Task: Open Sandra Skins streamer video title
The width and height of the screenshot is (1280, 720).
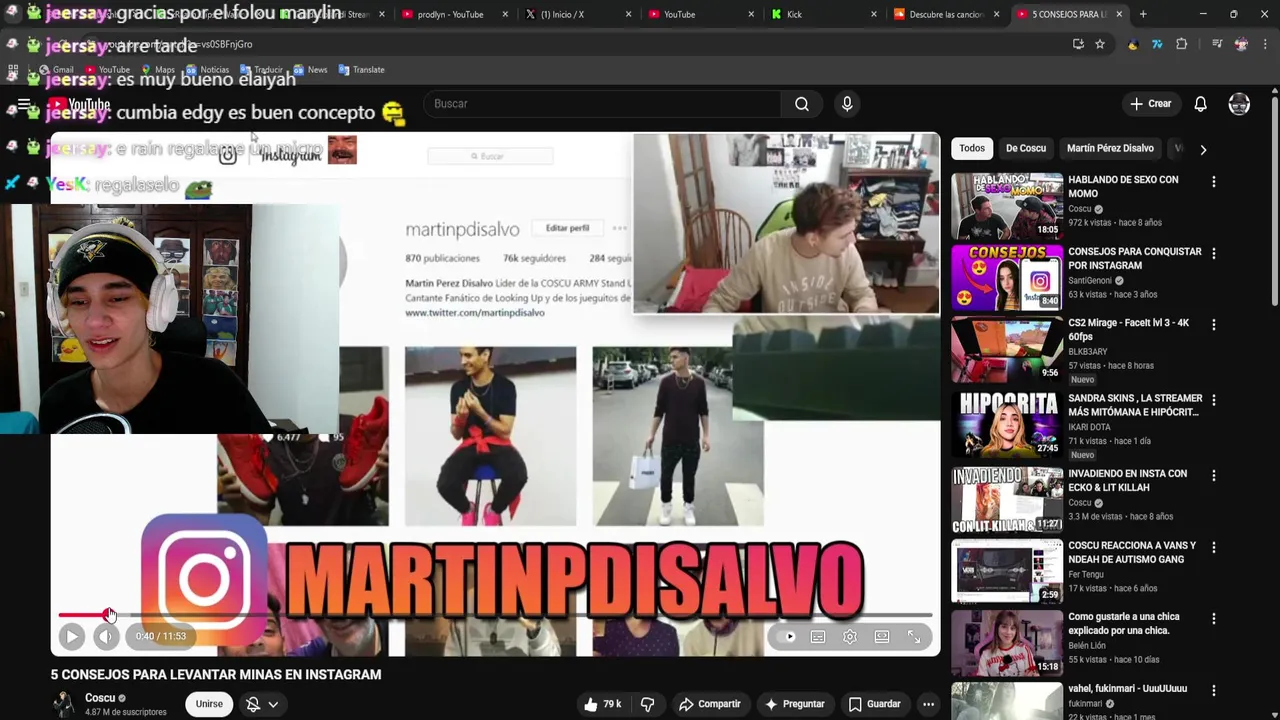Action: coord(1135,405)
